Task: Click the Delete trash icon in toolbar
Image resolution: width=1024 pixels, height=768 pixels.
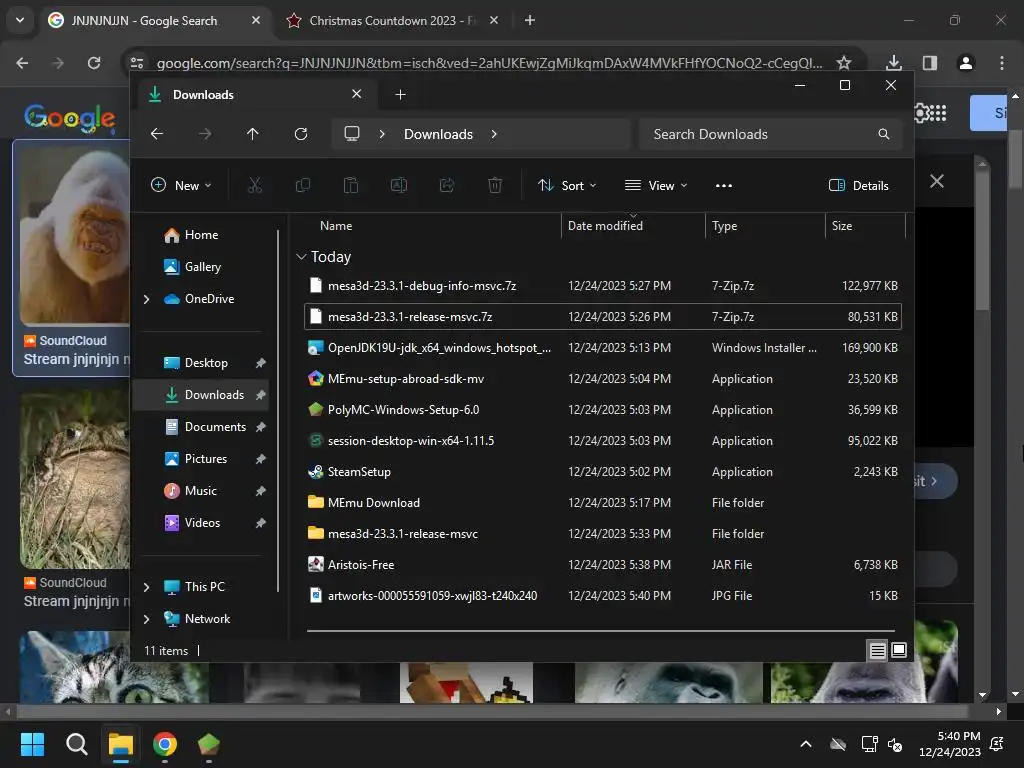Action: (x=495, y=185)
